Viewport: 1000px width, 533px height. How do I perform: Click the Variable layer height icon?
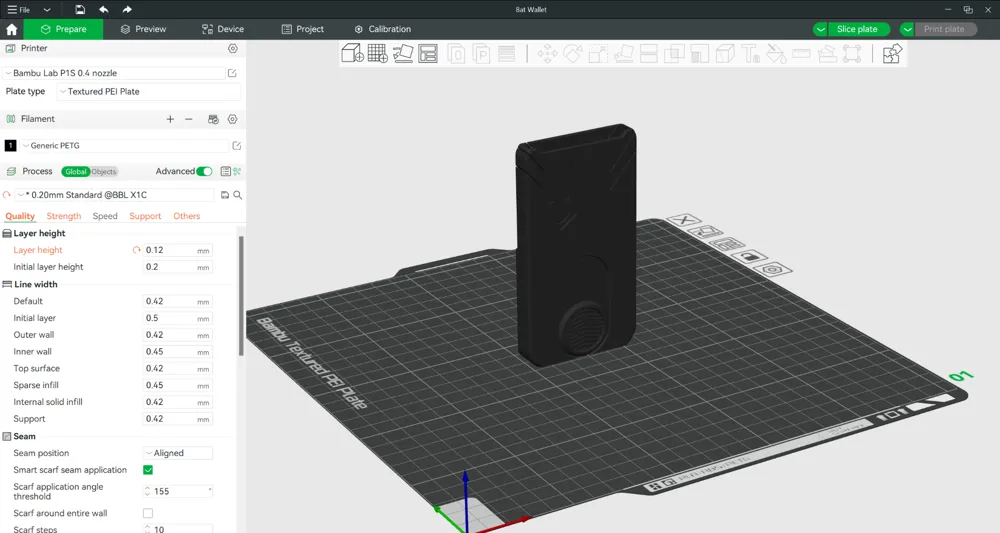coord(506,54)
